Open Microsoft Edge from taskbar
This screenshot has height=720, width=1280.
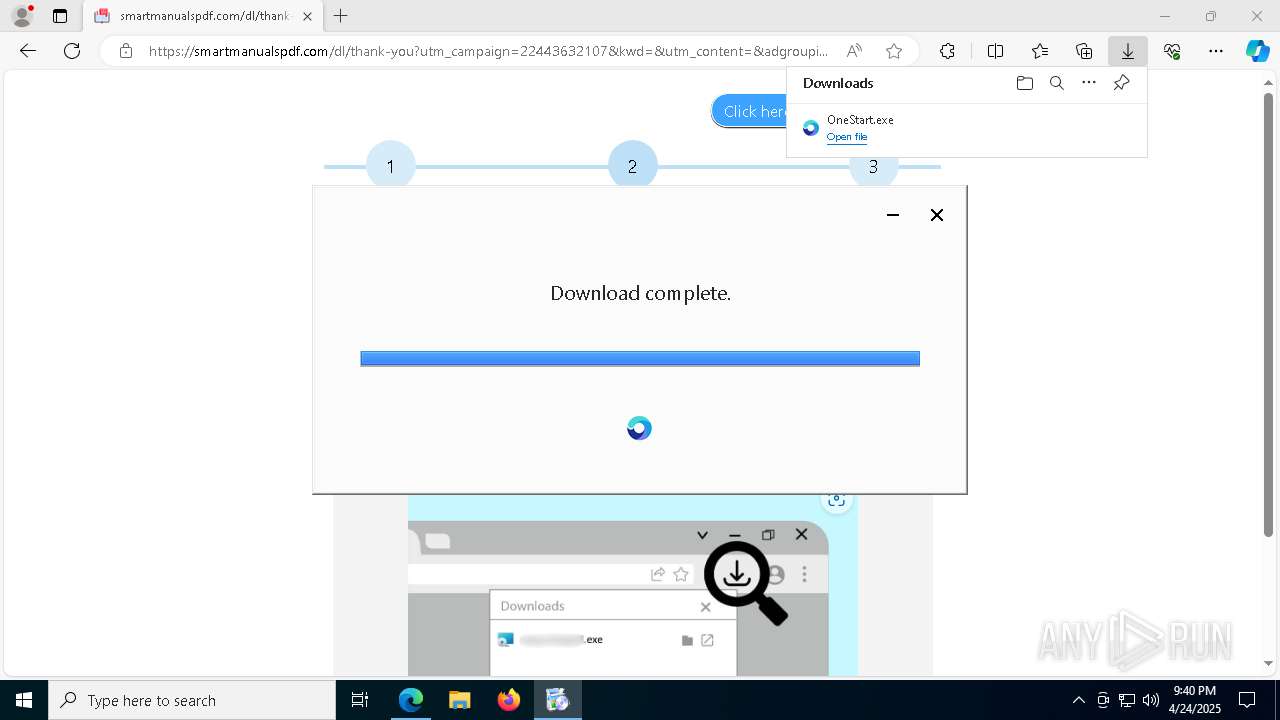(411, 700)
